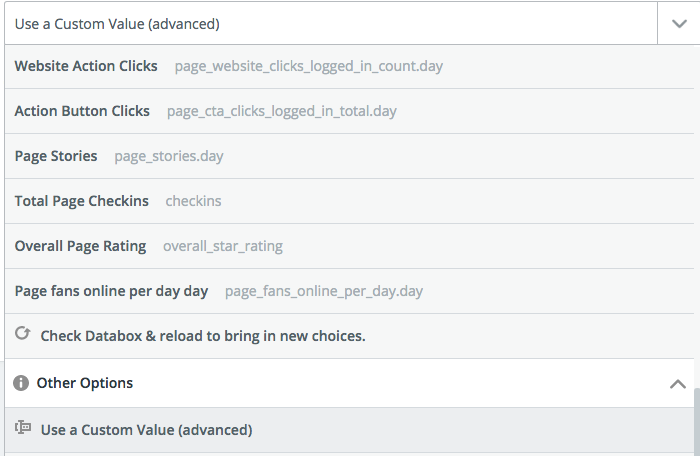Click the Other Options header label

click(85, 383)
